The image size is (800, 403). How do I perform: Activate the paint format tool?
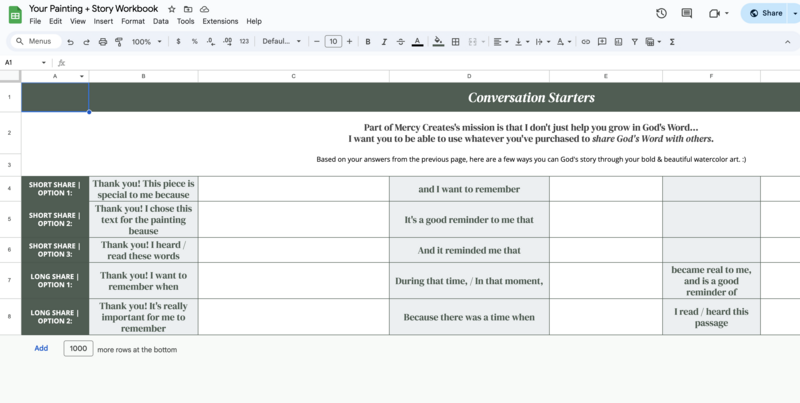pyautogui.click(x=119, y=42)
